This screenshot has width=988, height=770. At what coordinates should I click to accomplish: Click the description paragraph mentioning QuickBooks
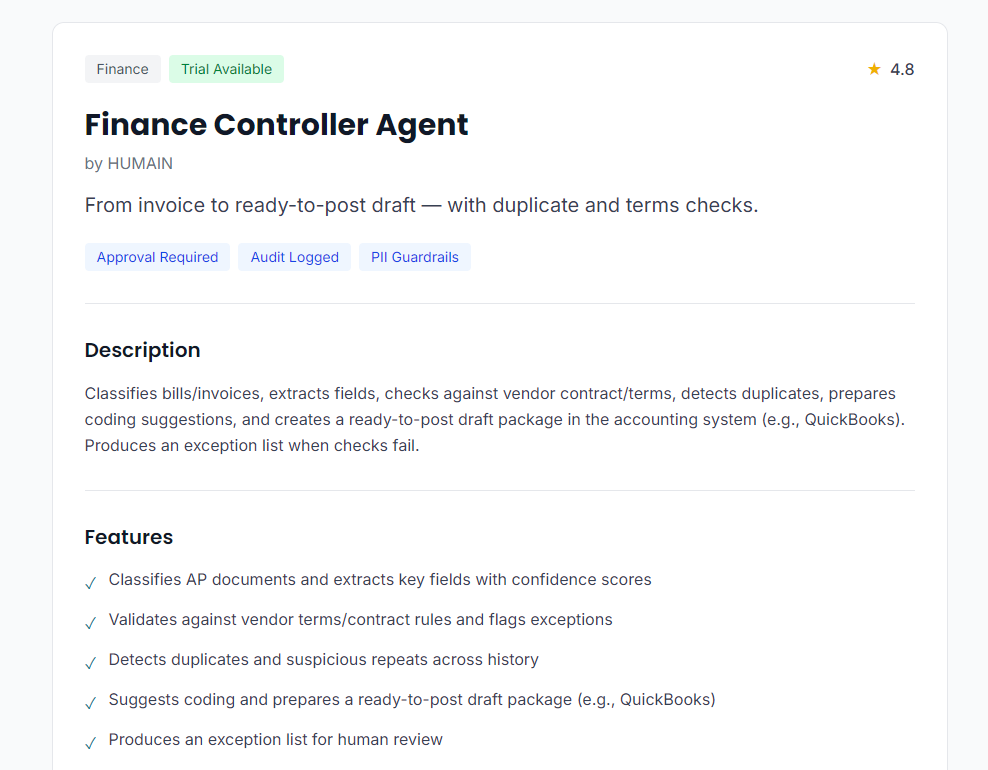(x=494, y=419)
